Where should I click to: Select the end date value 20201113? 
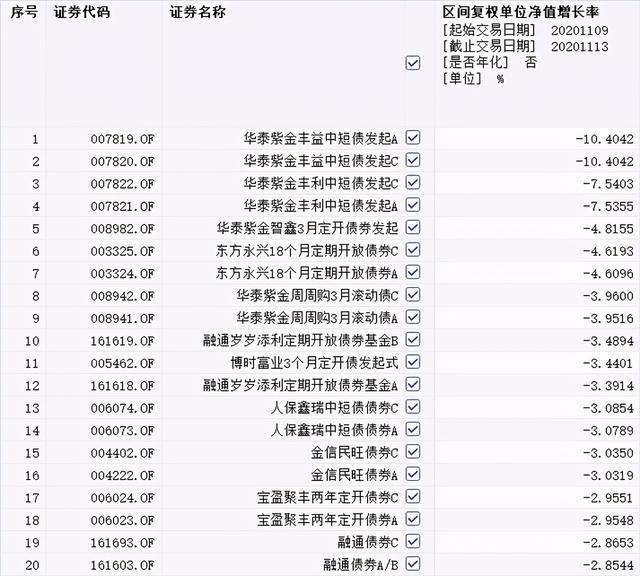point(580,47)
